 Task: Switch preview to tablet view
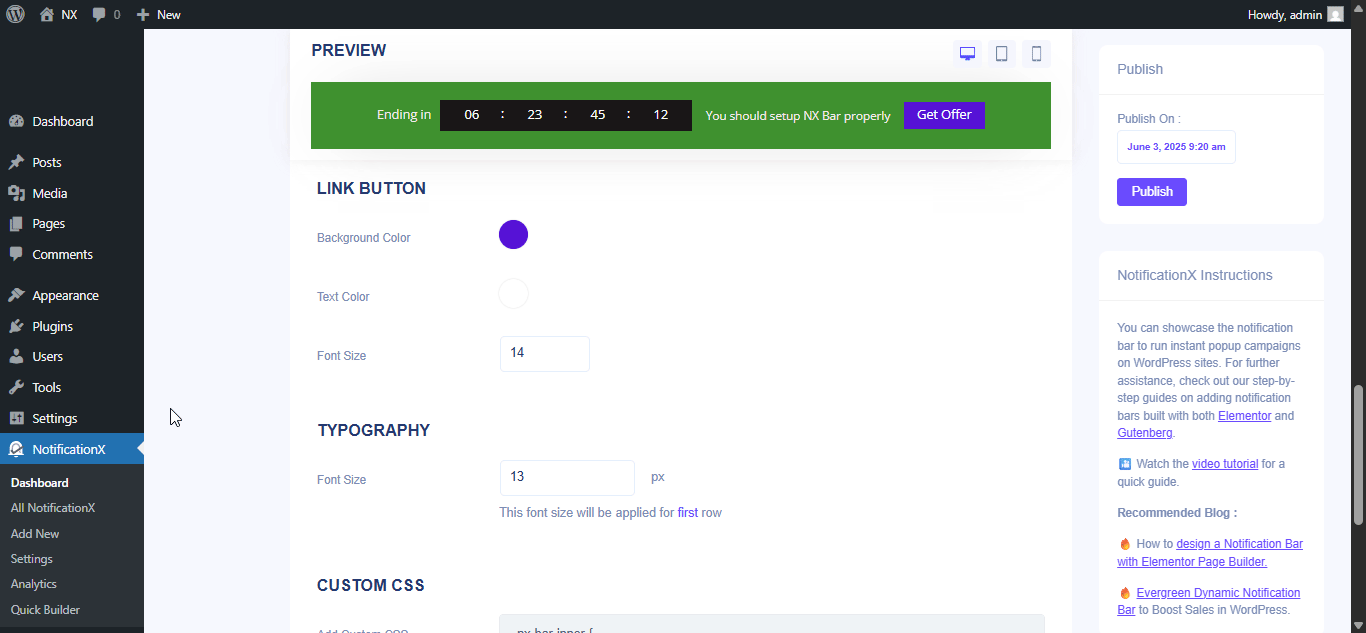pos(1002,54)
